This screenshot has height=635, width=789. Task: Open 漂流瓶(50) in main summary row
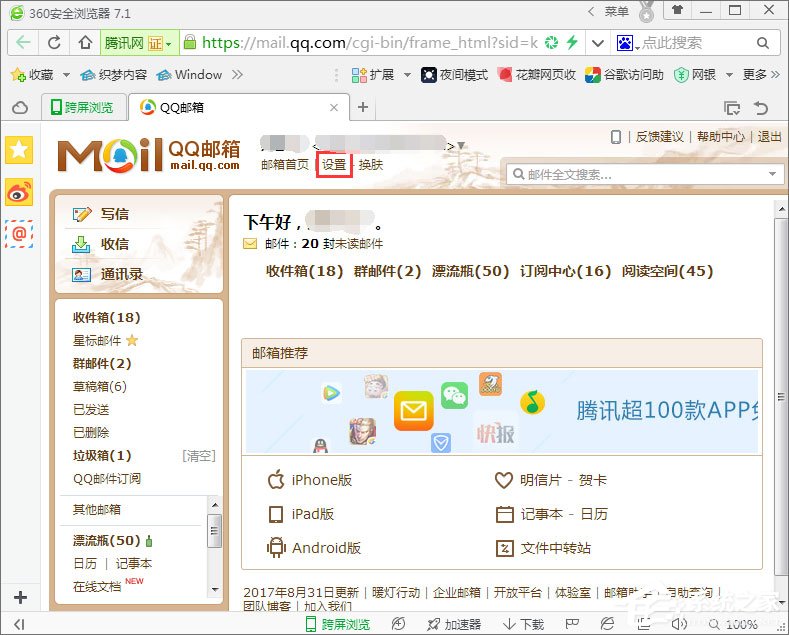click(470, 271)
